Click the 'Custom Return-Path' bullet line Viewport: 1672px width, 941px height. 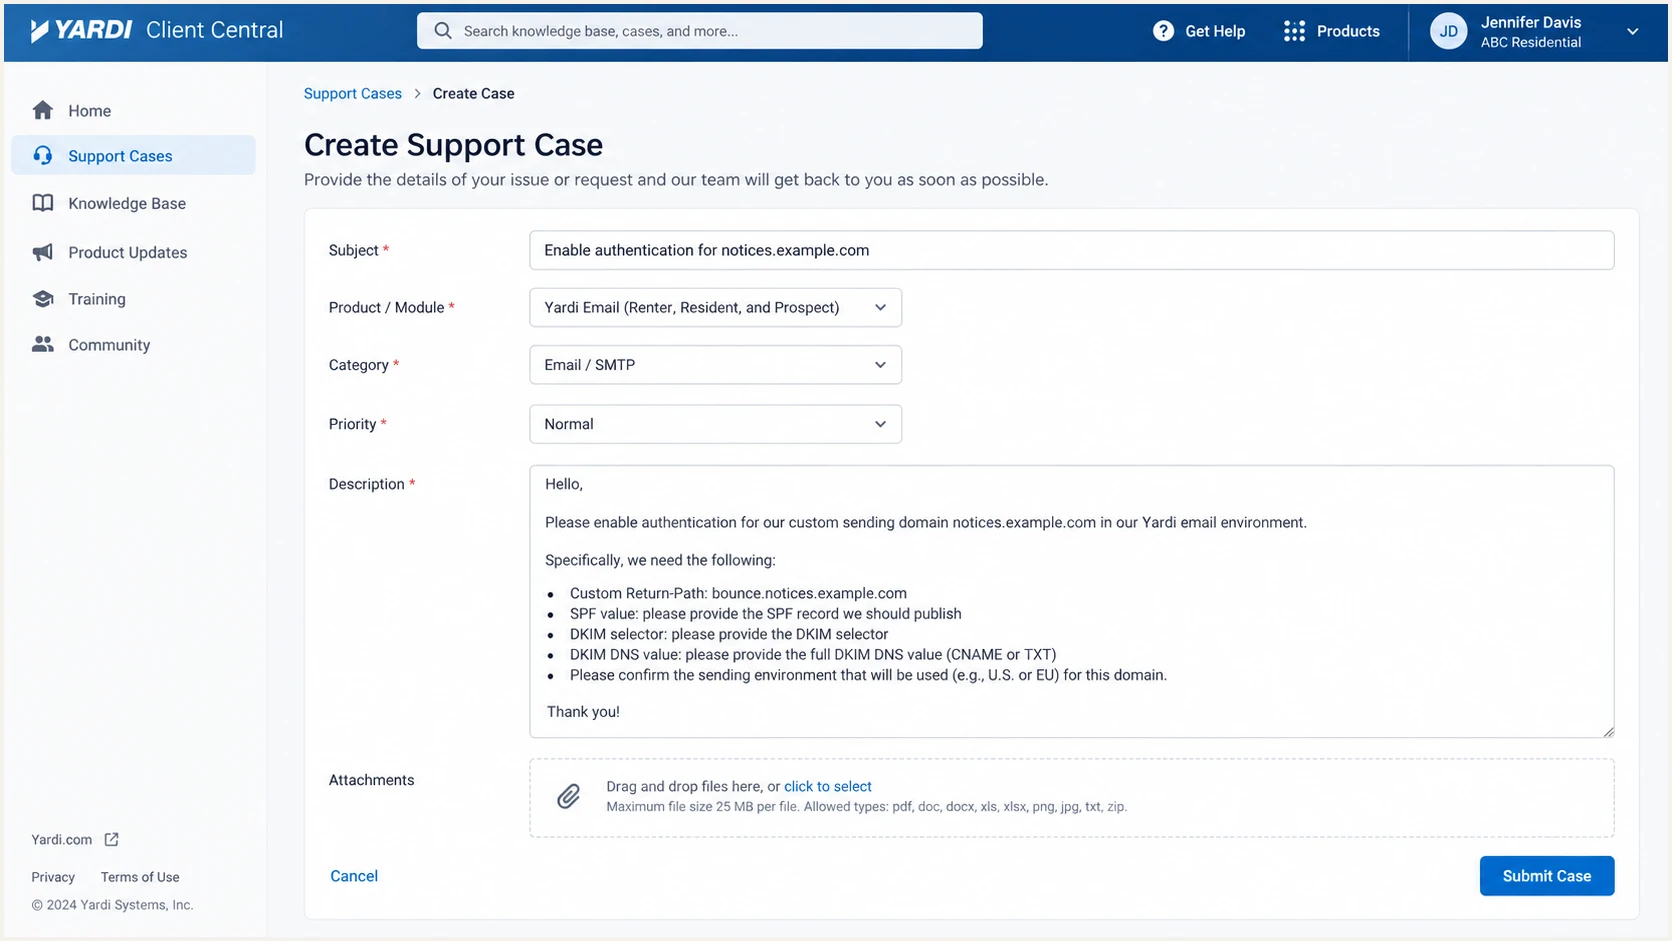pos(738,593)
